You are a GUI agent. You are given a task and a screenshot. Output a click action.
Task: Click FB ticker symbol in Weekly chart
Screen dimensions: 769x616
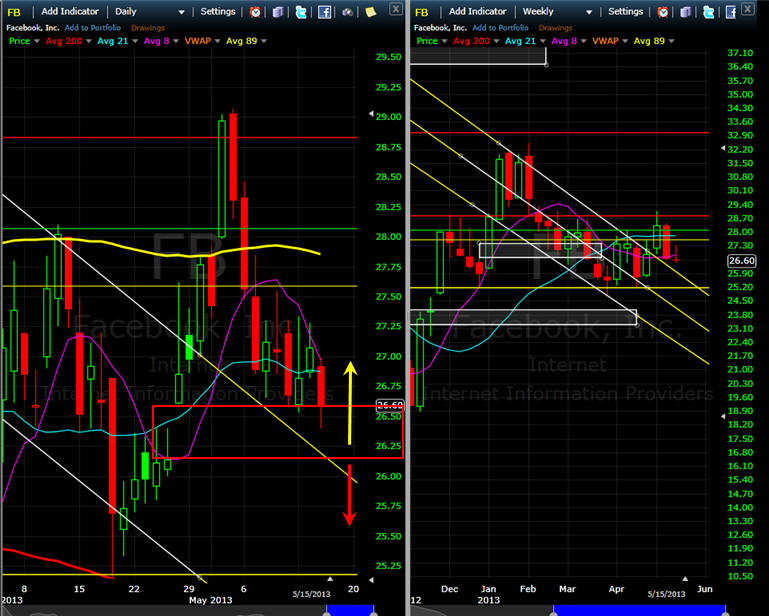[x=421, y=12]
